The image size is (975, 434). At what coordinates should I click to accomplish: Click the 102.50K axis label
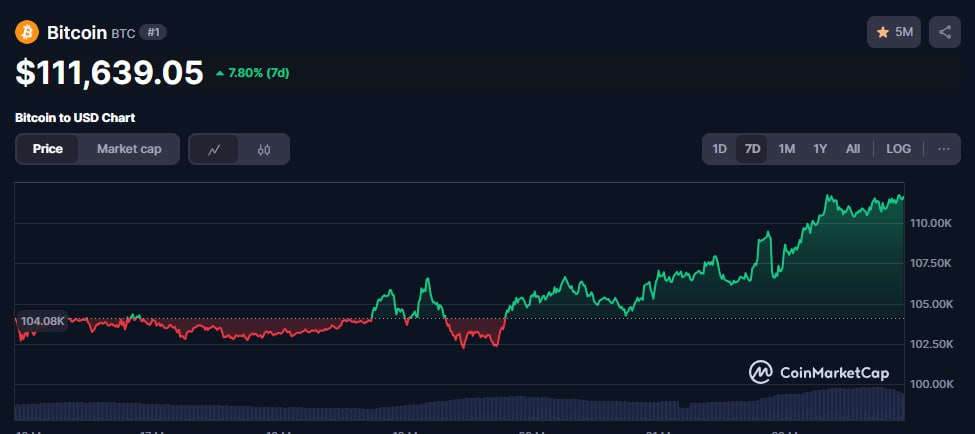point(931,344)
